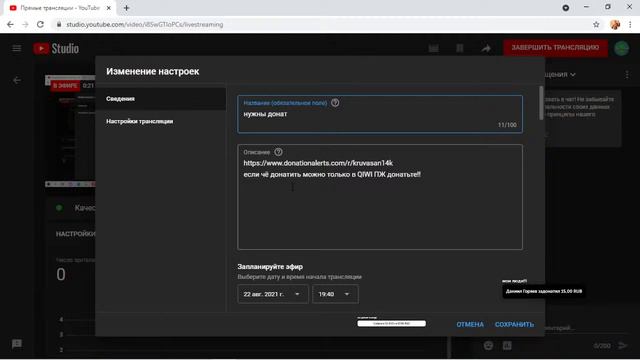Screen dimensions: 640x360
Task: Click the back arrow in the Studio sidebar
Action: tap(17, 80)
